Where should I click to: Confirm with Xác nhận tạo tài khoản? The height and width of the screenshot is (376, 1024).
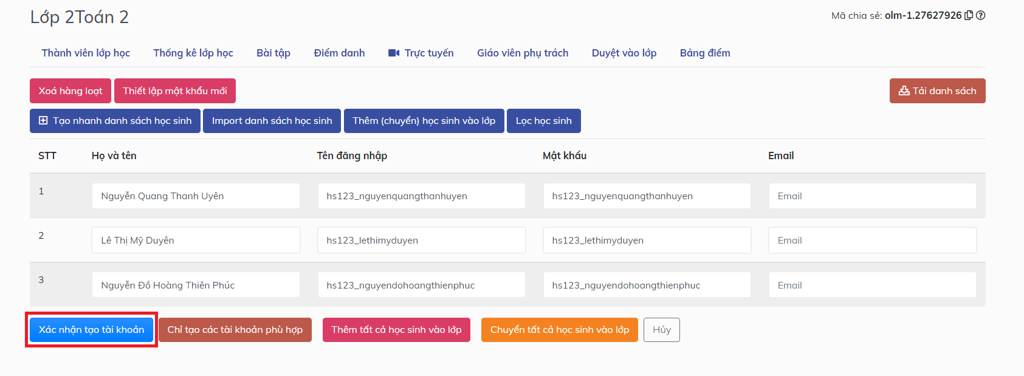(x=91, y=330)
